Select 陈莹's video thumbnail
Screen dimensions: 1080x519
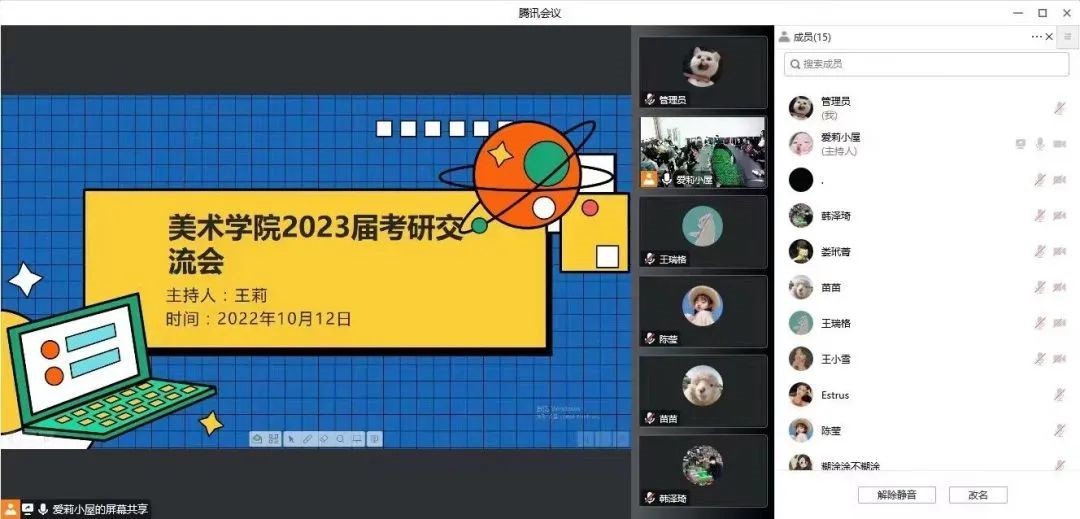(703, 311)
